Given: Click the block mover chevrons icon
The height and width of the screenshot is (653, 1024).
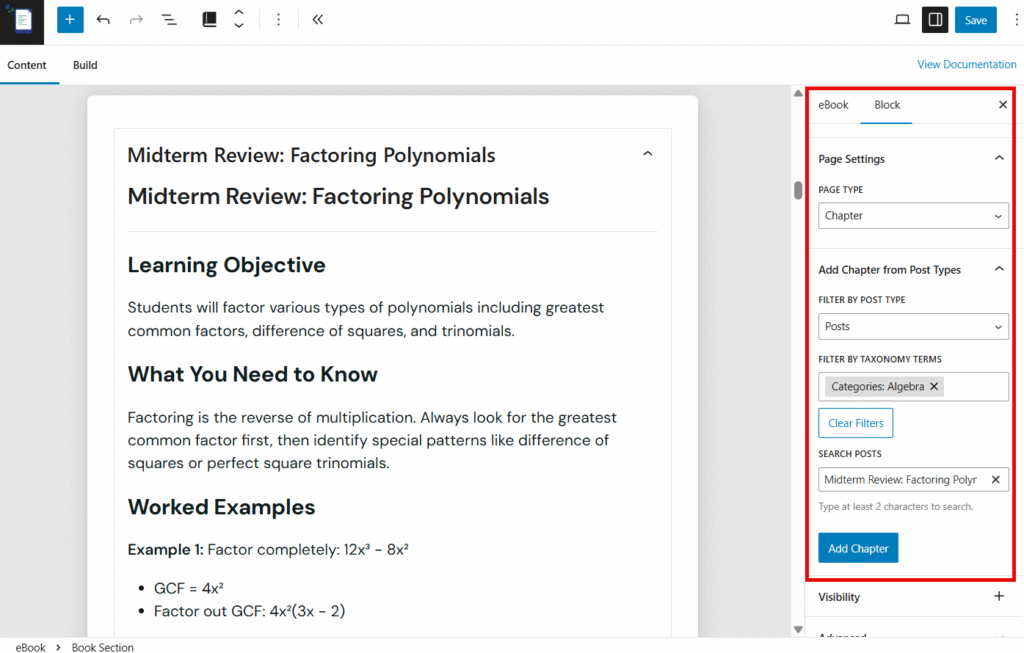Looking at the screenshot, I should point(237,19).
